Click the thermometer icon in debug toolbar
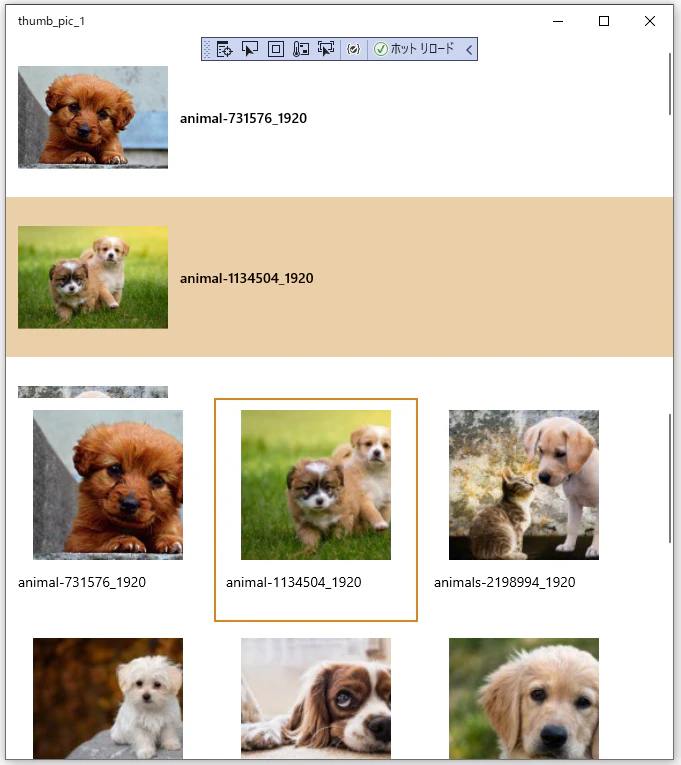 [301, 49]
